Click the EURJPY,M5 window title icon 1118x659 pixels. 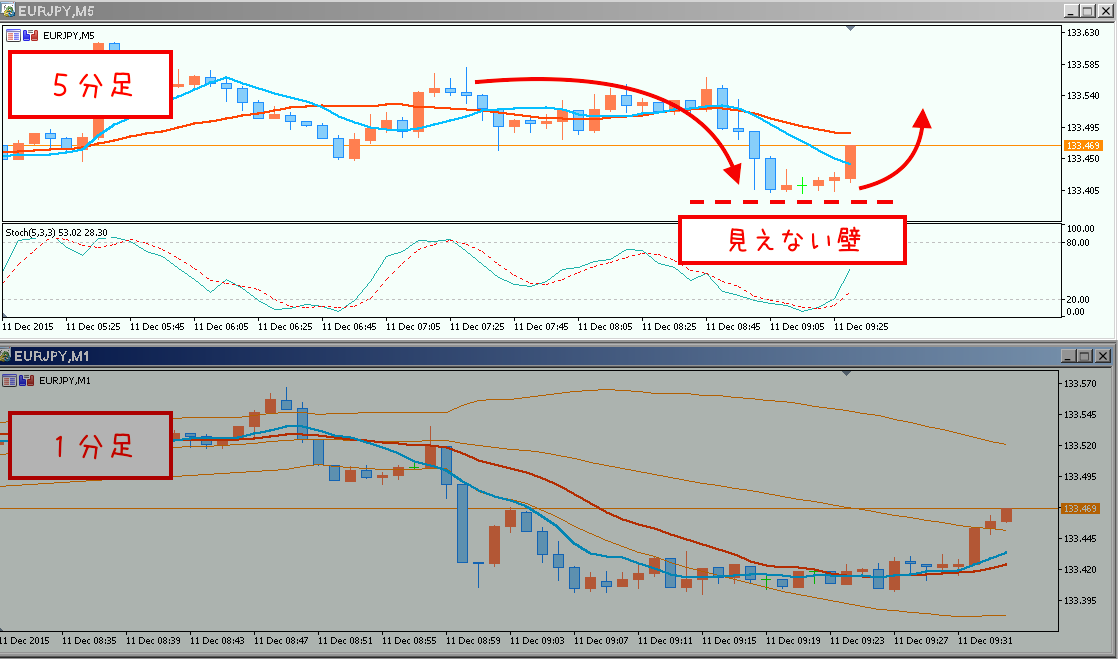[9, 10]
